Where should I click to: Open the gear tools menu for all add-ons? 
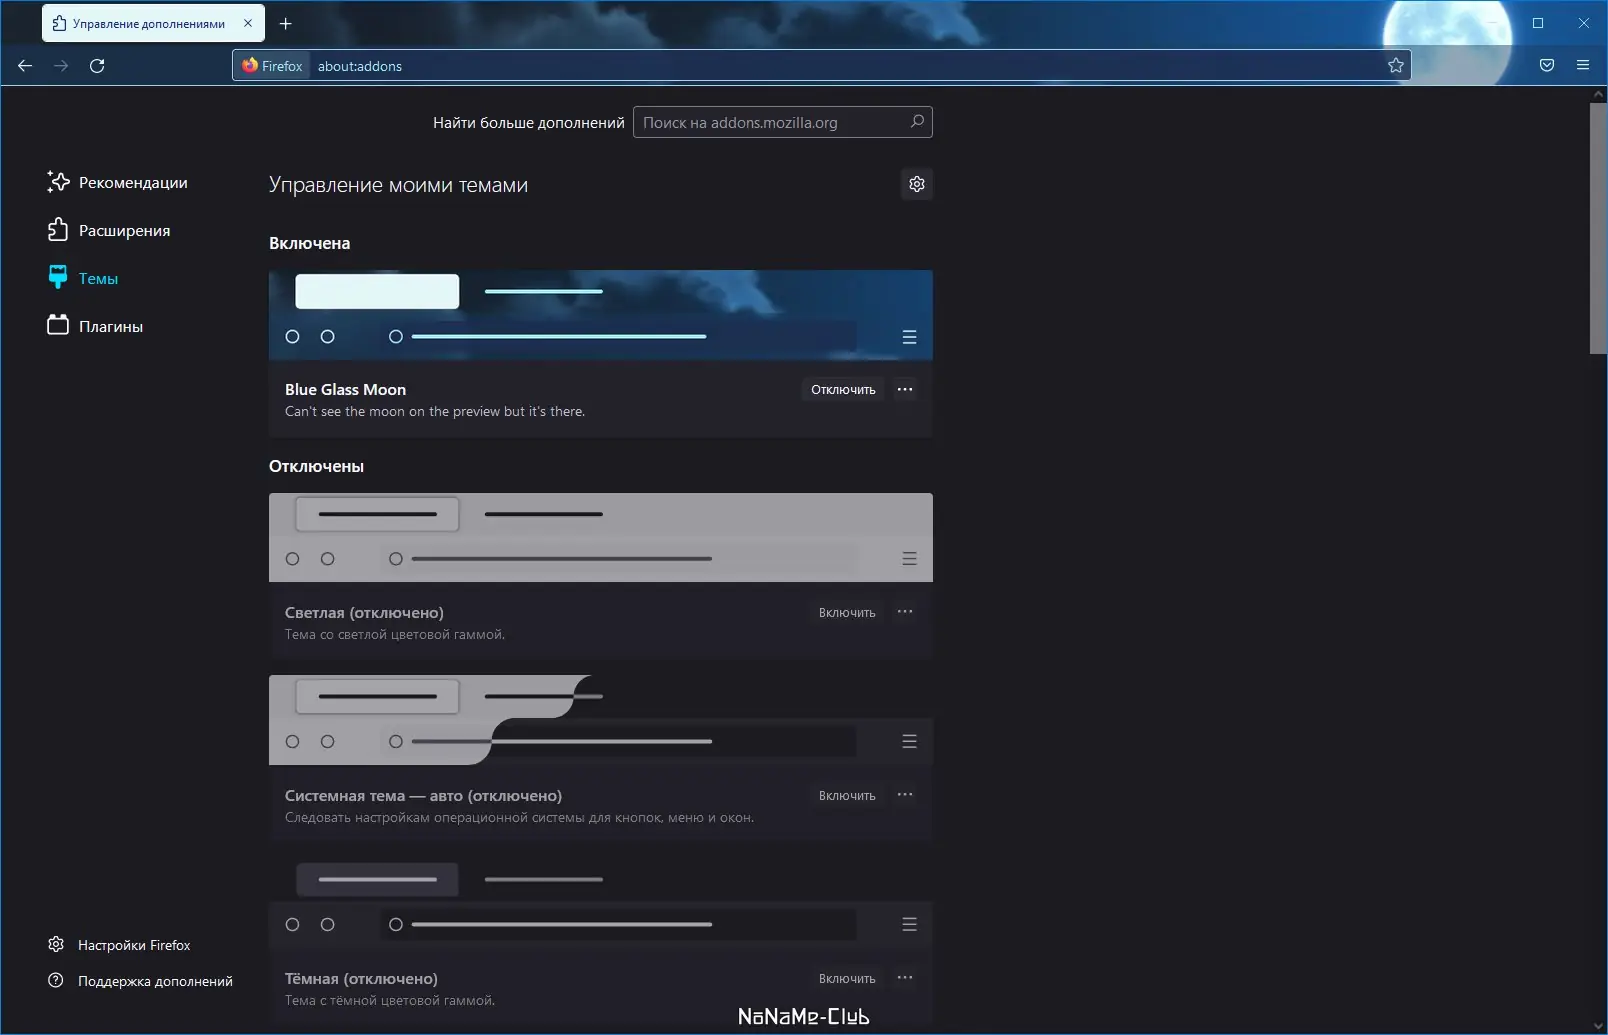pos(917,184)
